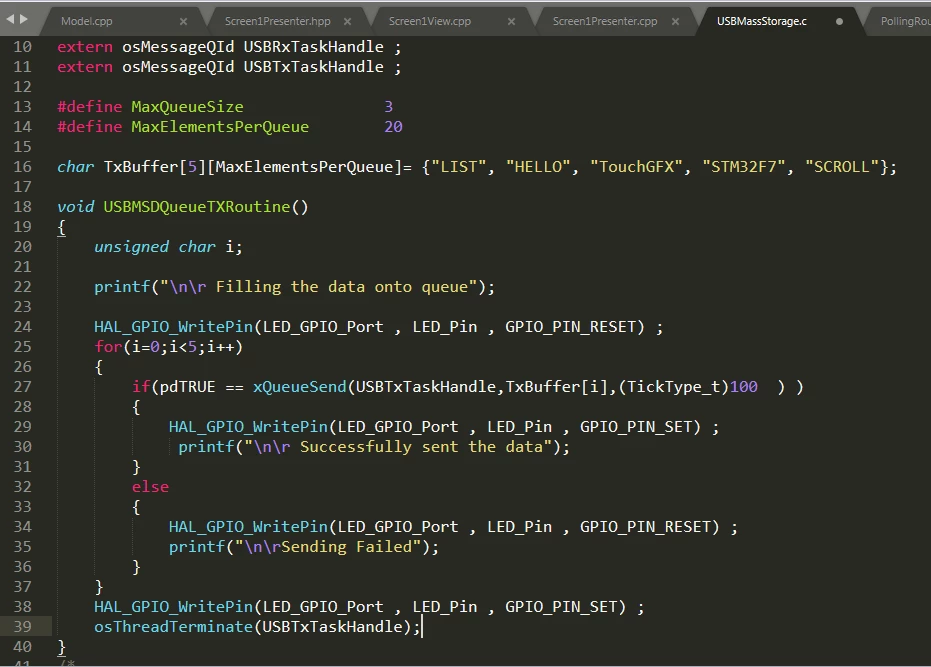This screenshot has width=931, height=667.
Task: Click the else keyword on line 32
Action: (x=150, y=487)
